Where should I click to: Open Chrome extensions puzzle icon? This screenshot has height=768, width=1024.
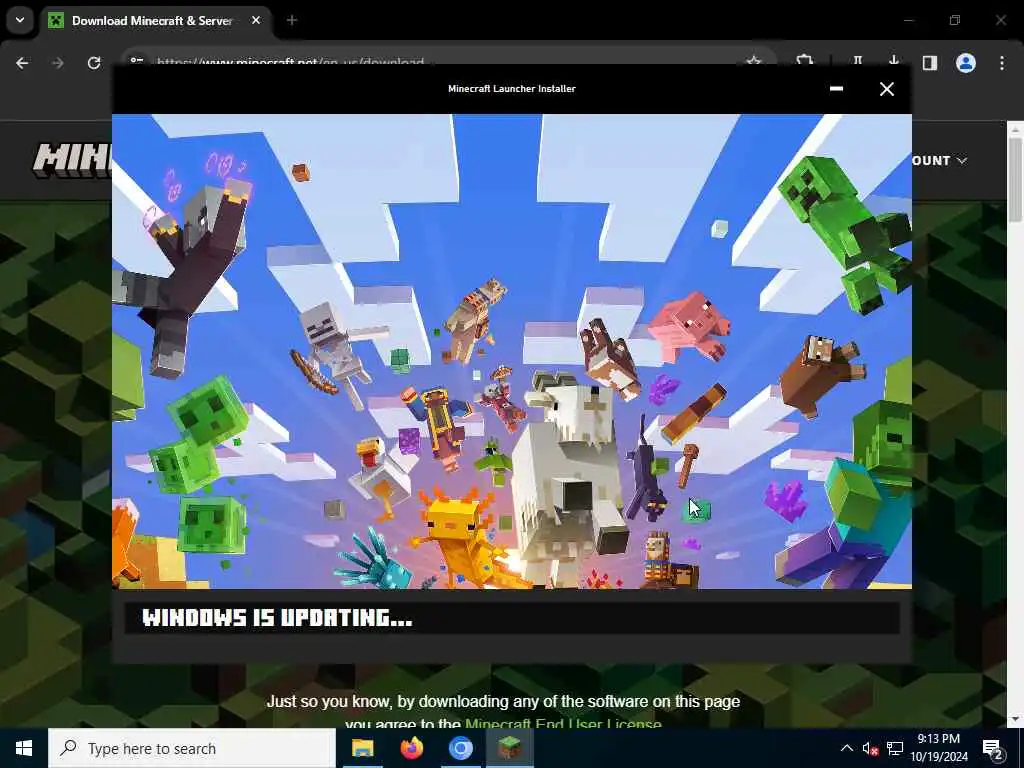click(x=805, y=61)
